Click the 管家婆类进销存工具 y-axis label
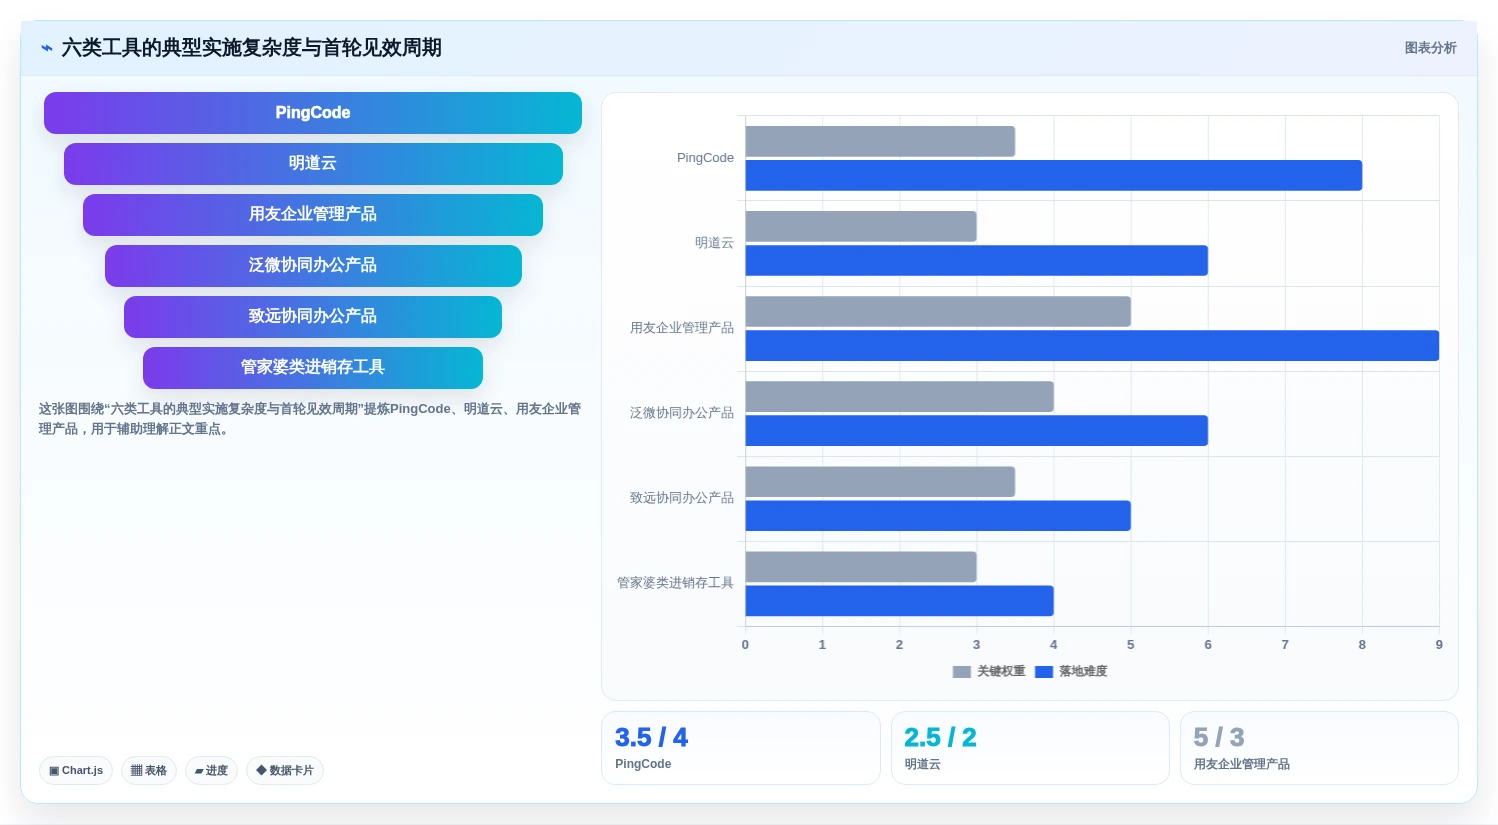The width and height of the screenshot is (1498, 825). [675, 583]
